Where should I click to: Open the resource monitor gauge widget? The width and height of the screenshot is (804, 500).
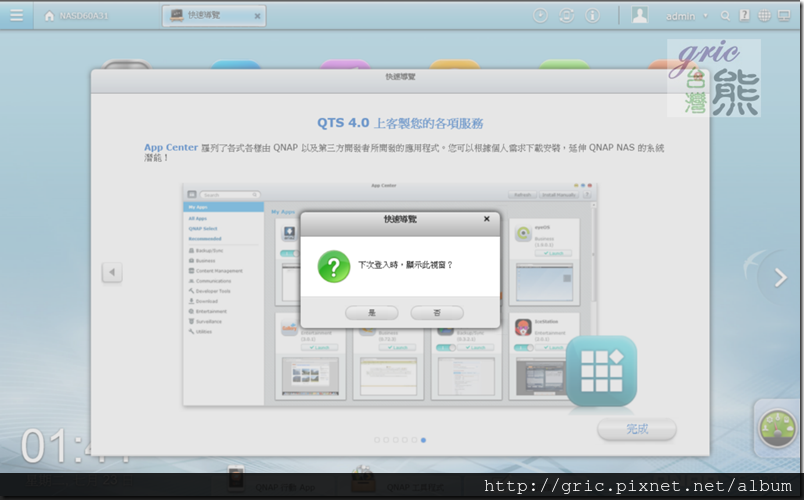click(x=777, y=428)
